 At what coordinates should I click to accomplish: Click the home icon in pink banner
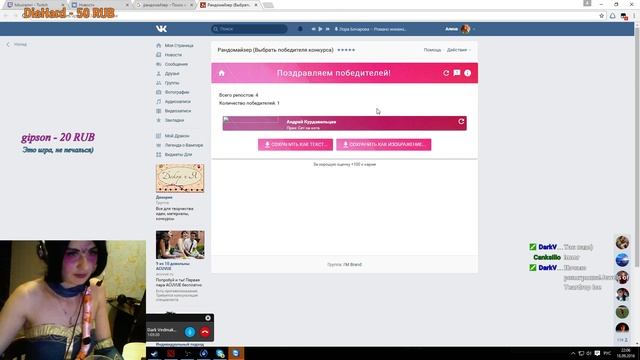222,73
